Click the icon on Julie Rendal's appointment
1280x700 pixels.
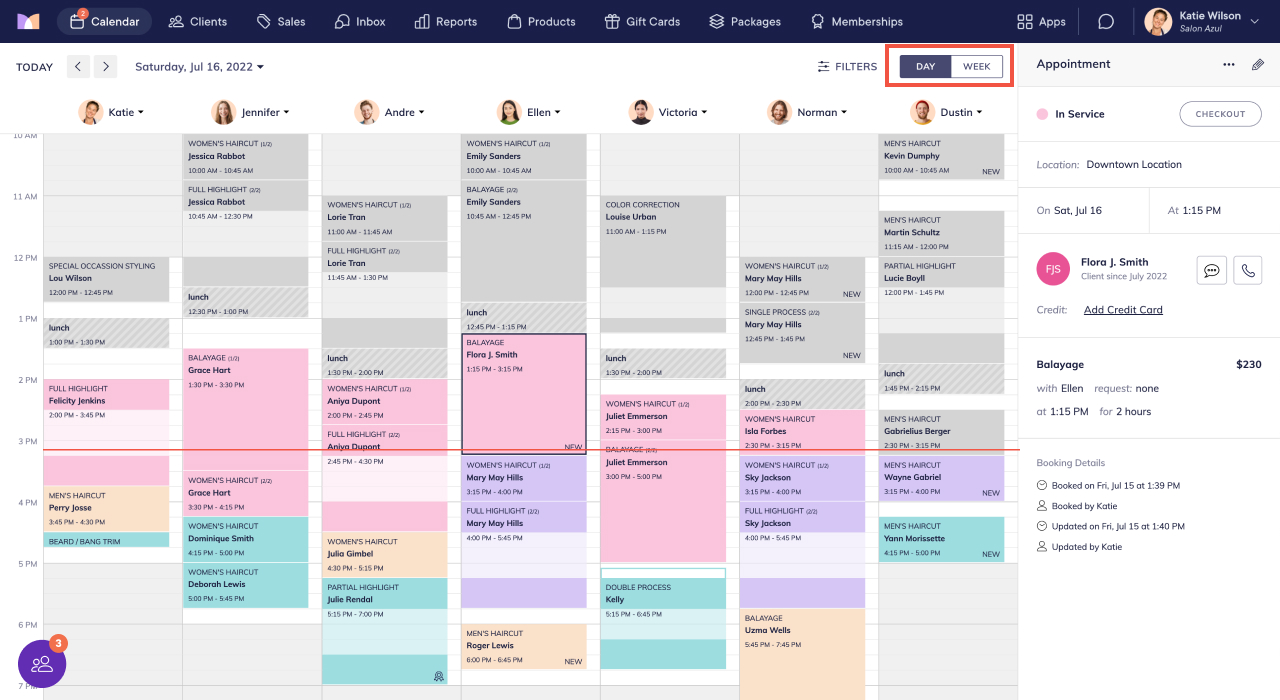pos(438,677)
